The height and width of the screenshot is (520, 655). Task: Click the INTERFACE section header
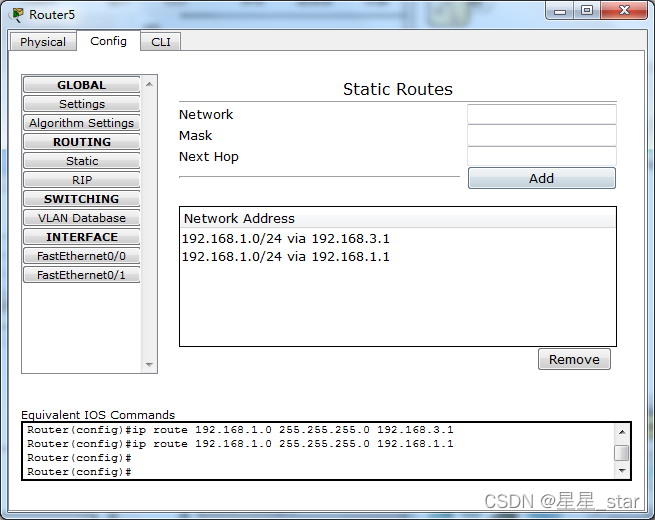pyautogui.click(x=81, y=237)
